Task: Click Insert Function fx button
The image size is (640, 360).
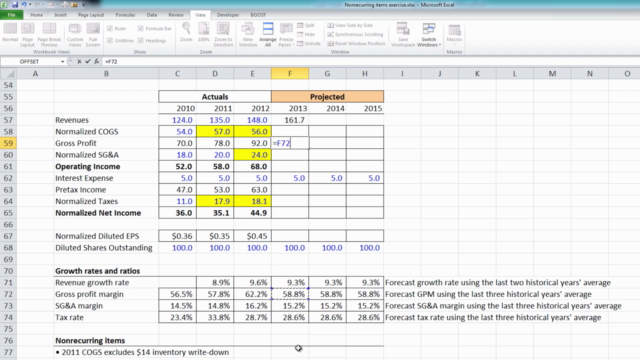Action: point(96,61)
